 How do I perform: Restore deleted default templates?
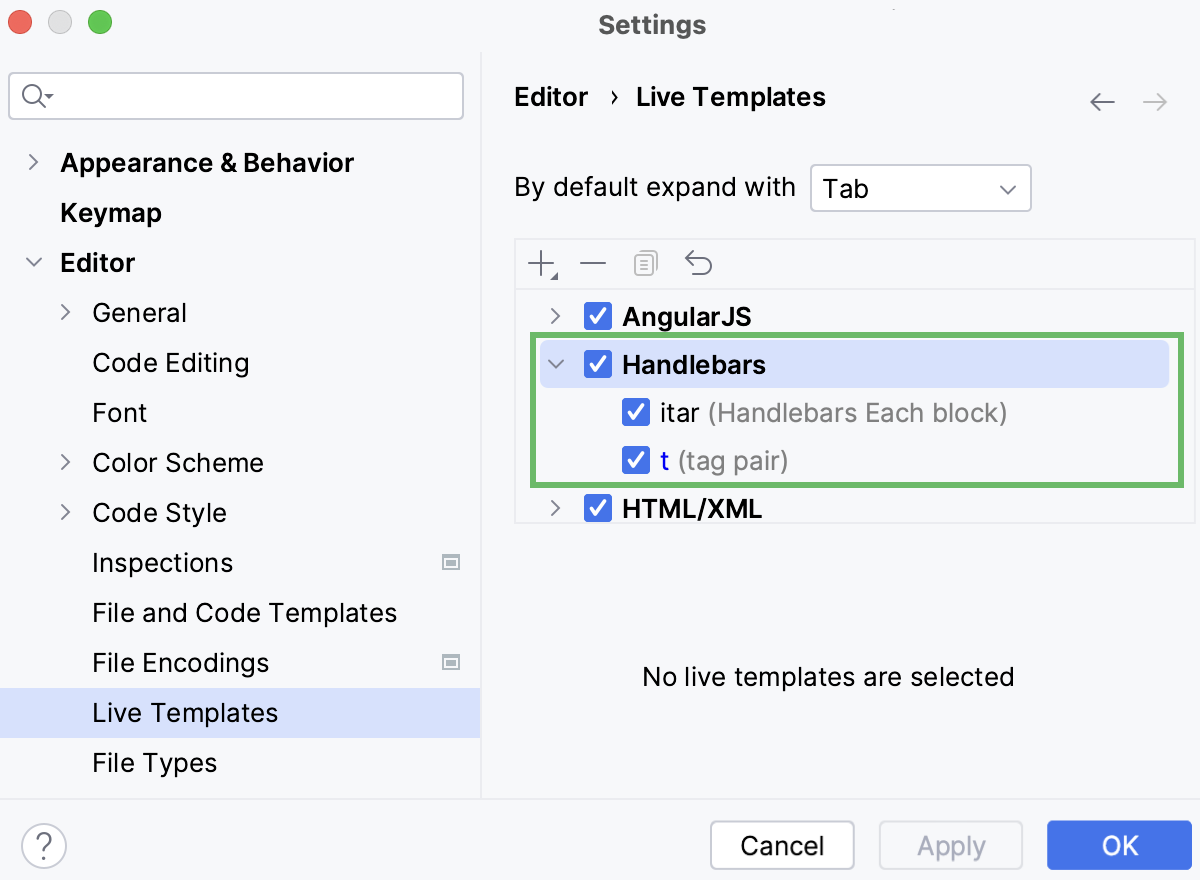coord(698,263)
